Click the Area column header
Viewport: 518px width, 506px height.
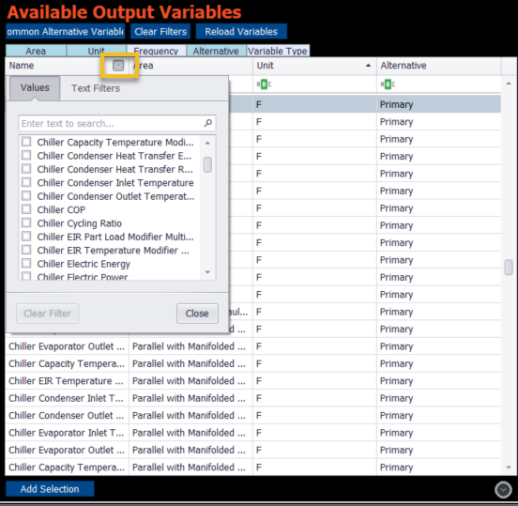click(x=191, y=65)
